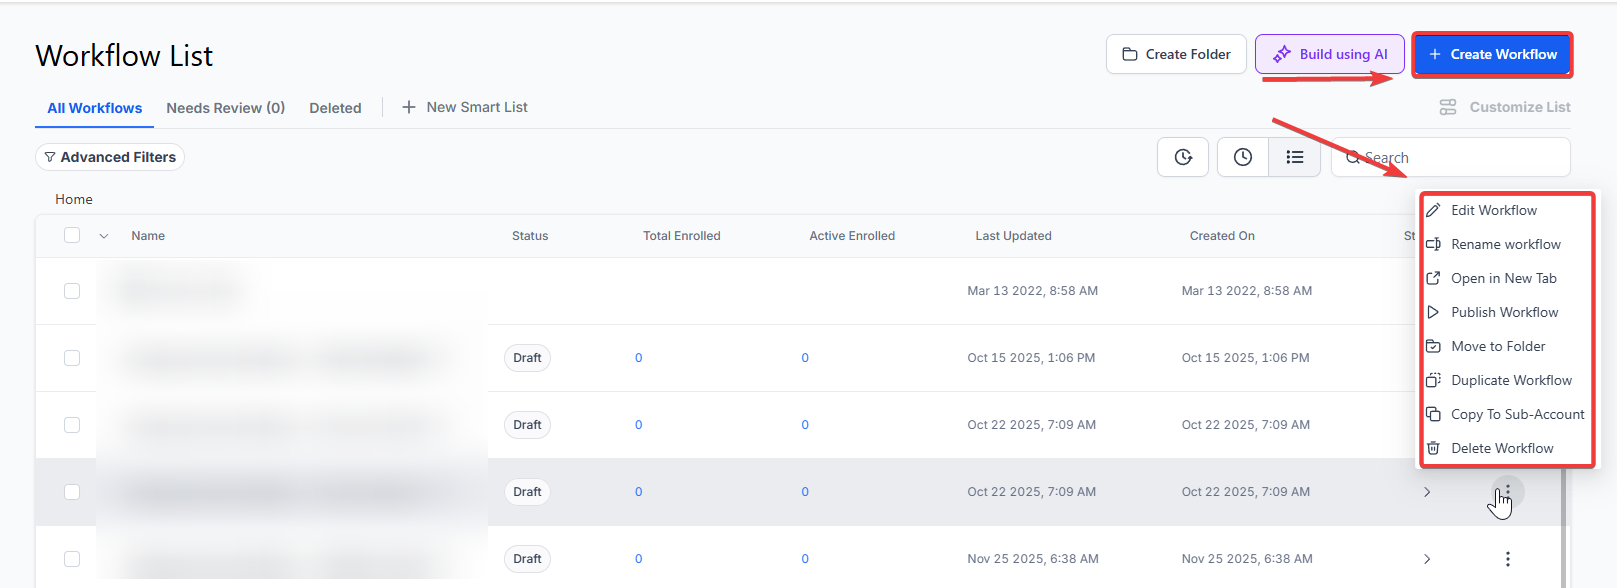Click the Customize List icon

(1447, 107)
